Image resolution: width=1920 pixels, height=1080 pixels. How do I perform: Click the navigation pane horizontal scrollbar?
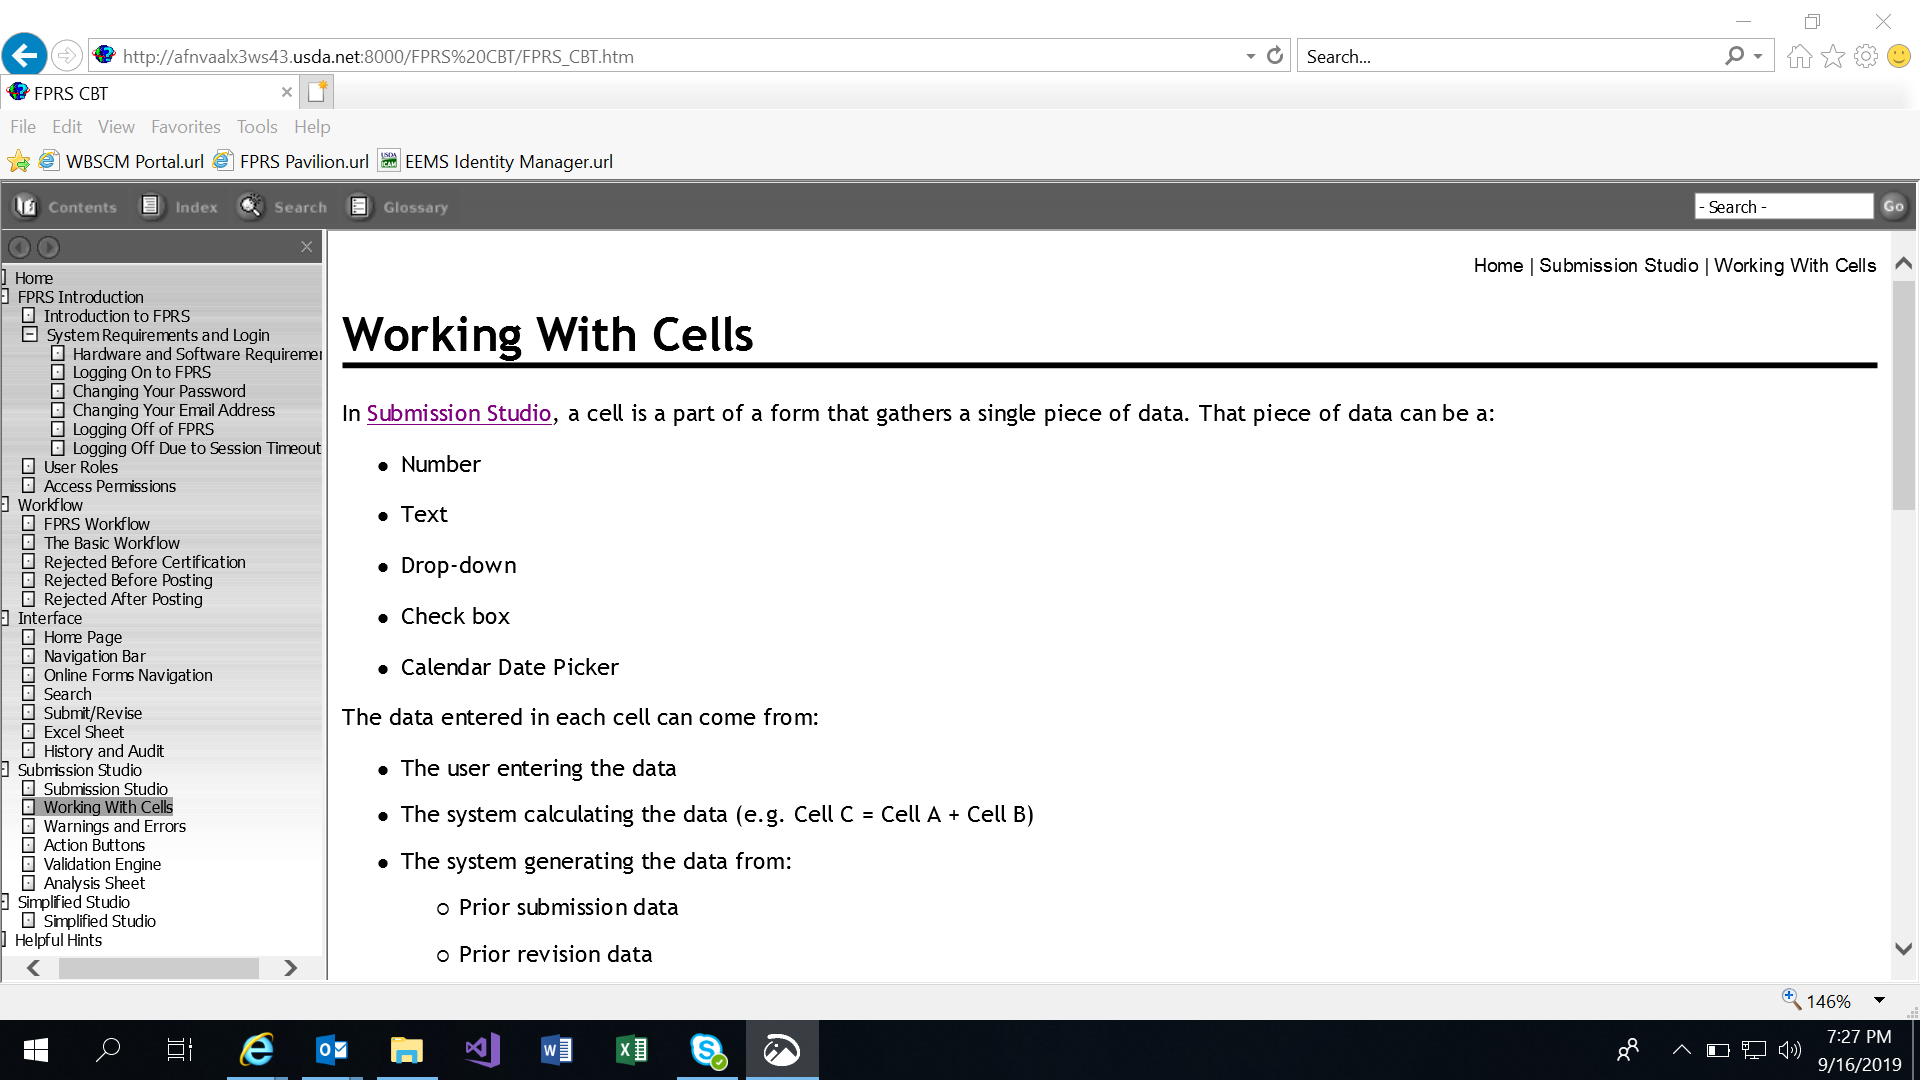click(x=159, y=968)
